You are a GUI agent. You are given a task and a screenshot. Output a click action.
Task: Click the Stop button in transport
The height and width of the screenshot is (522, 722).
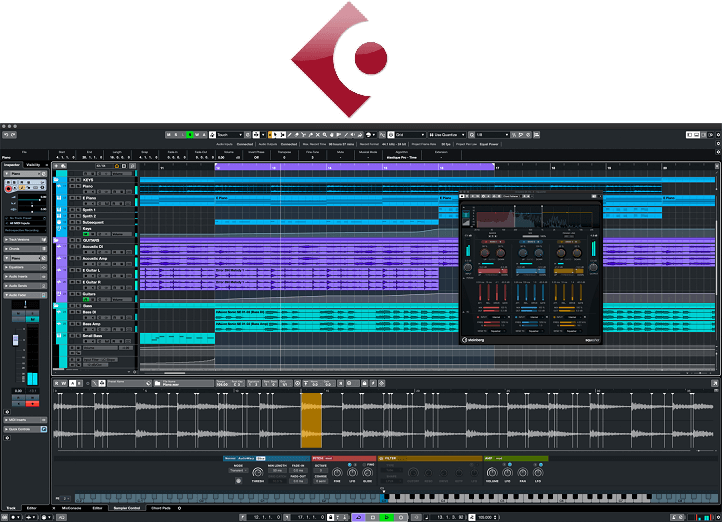[373, 517]
